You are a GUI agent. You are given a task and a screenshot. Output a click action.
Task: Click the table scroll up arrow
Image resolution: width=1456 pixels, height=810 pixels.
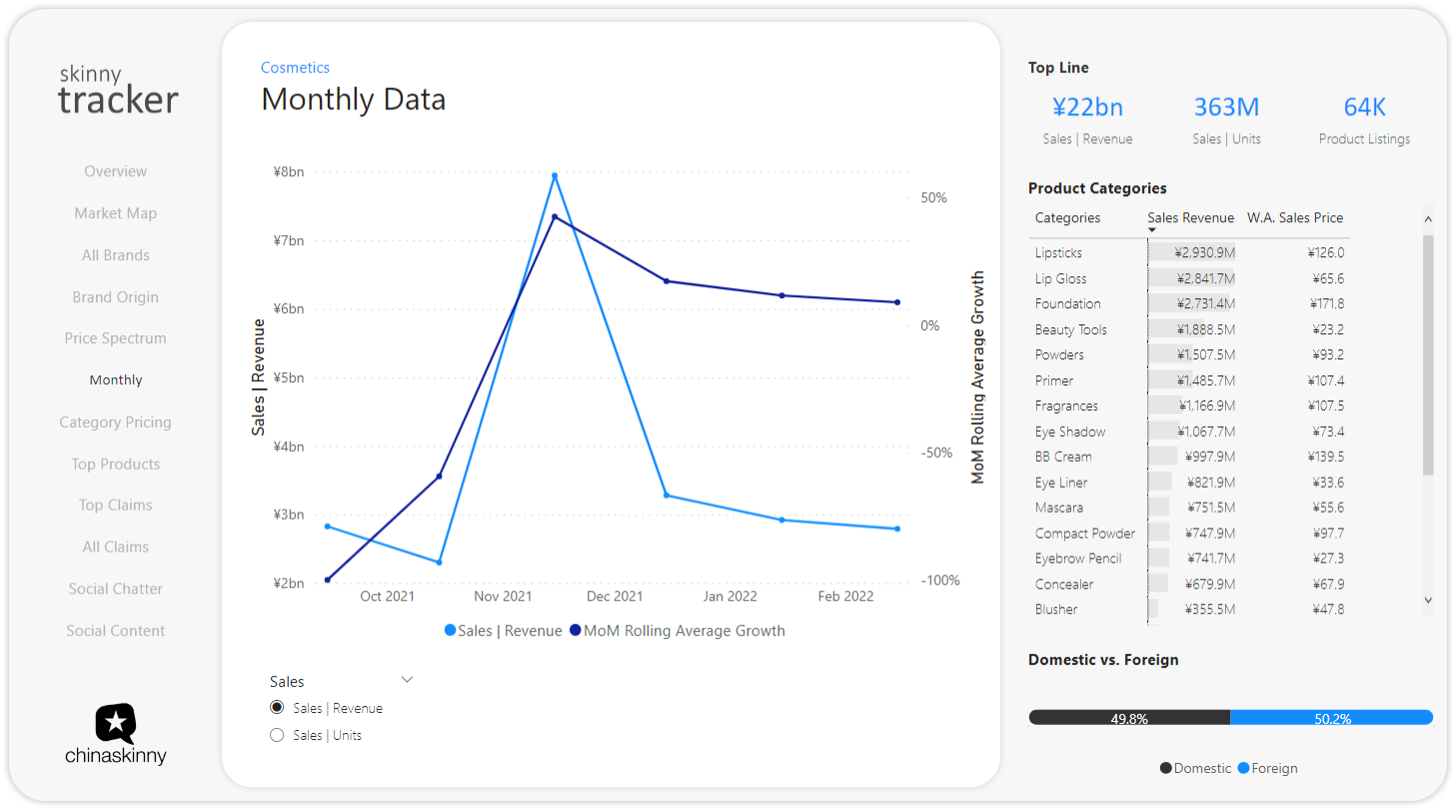coord(1428,219)
